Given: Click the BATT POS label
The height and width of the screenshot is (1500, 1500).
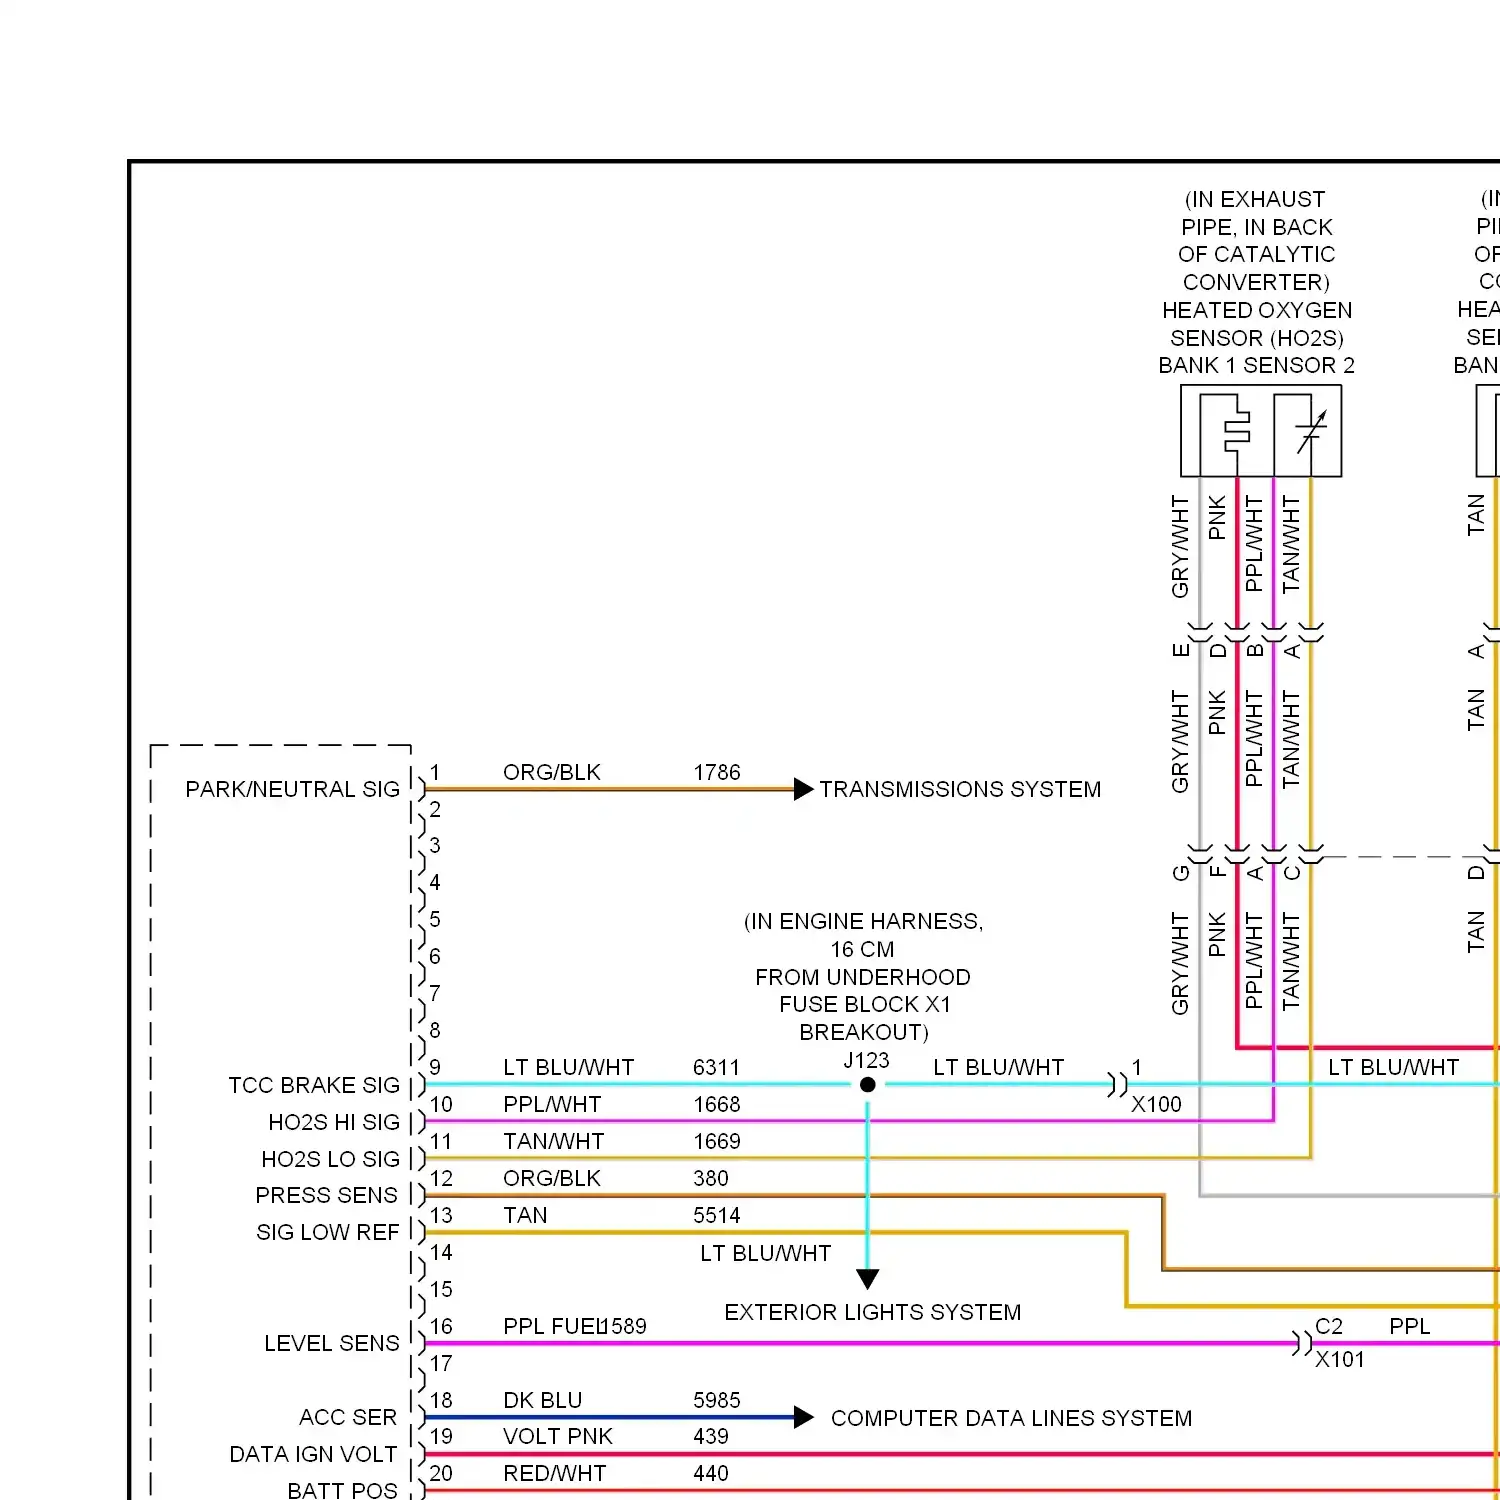Looking at the screenshot, I should tap(342, 1491).
